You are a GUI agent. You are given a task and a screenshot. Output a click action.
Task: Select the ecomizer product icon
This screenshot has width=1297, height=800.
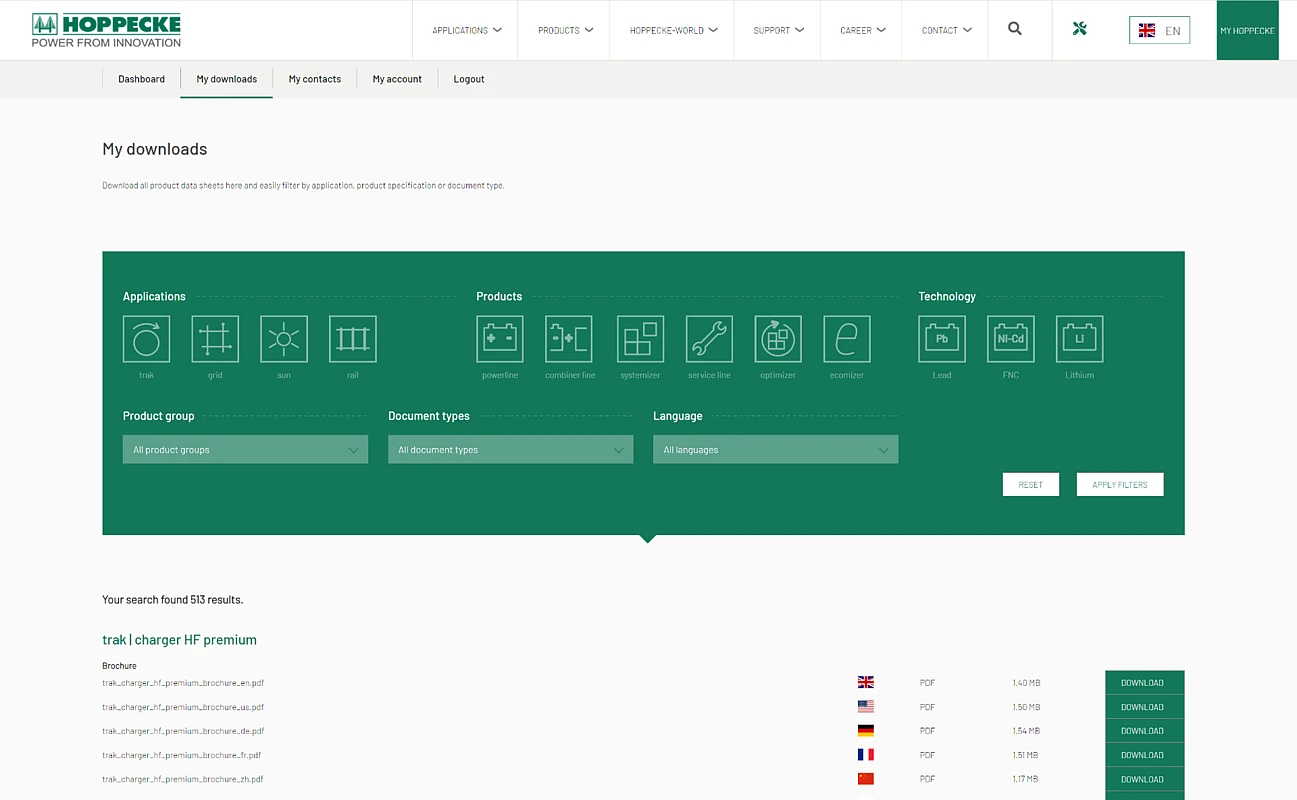(846, 339)
